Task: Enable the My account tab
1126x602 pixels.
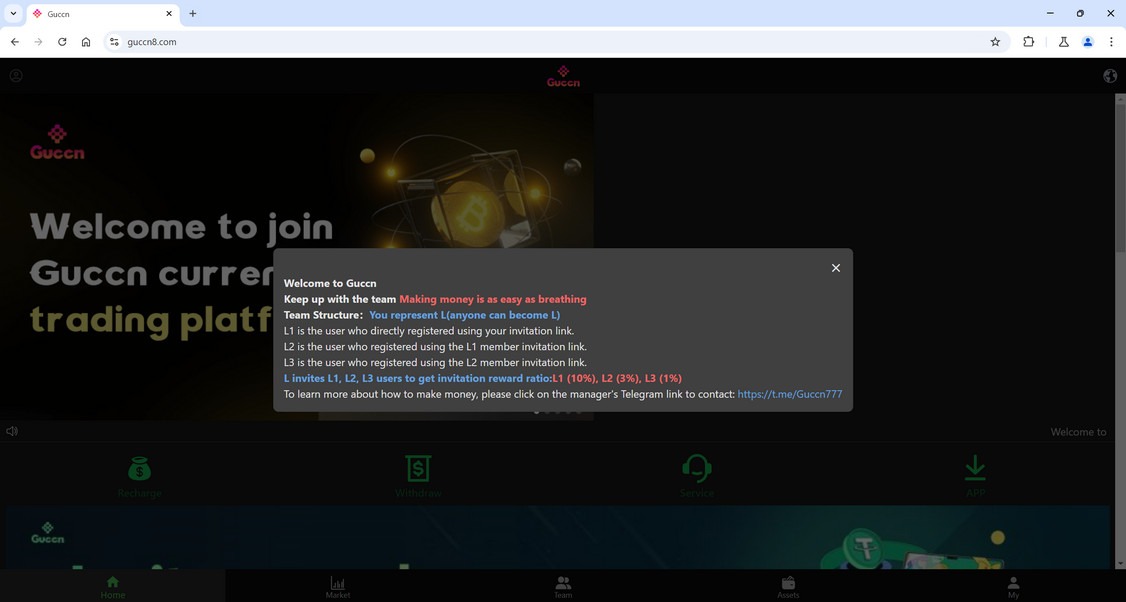Action: tap(1014, 583)
